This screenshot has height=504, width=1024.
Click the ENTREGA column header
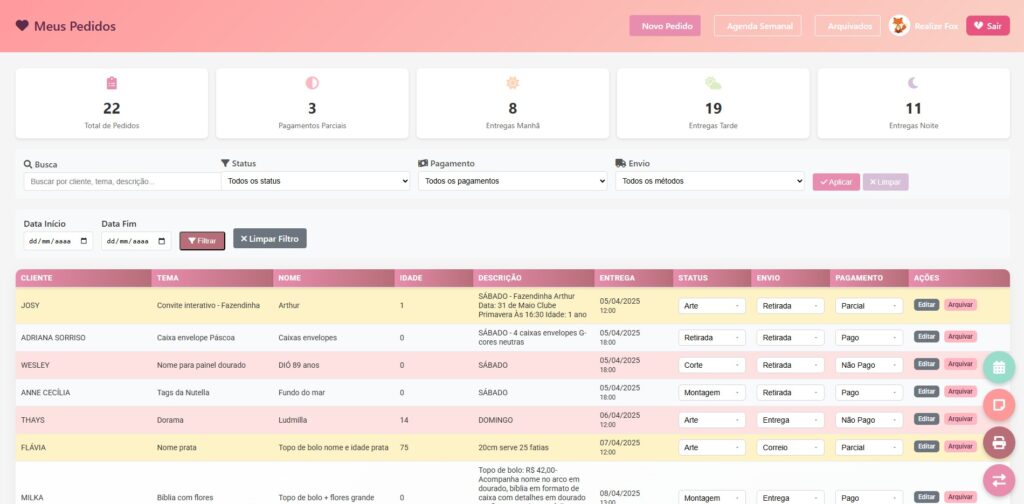pos(633,278)
